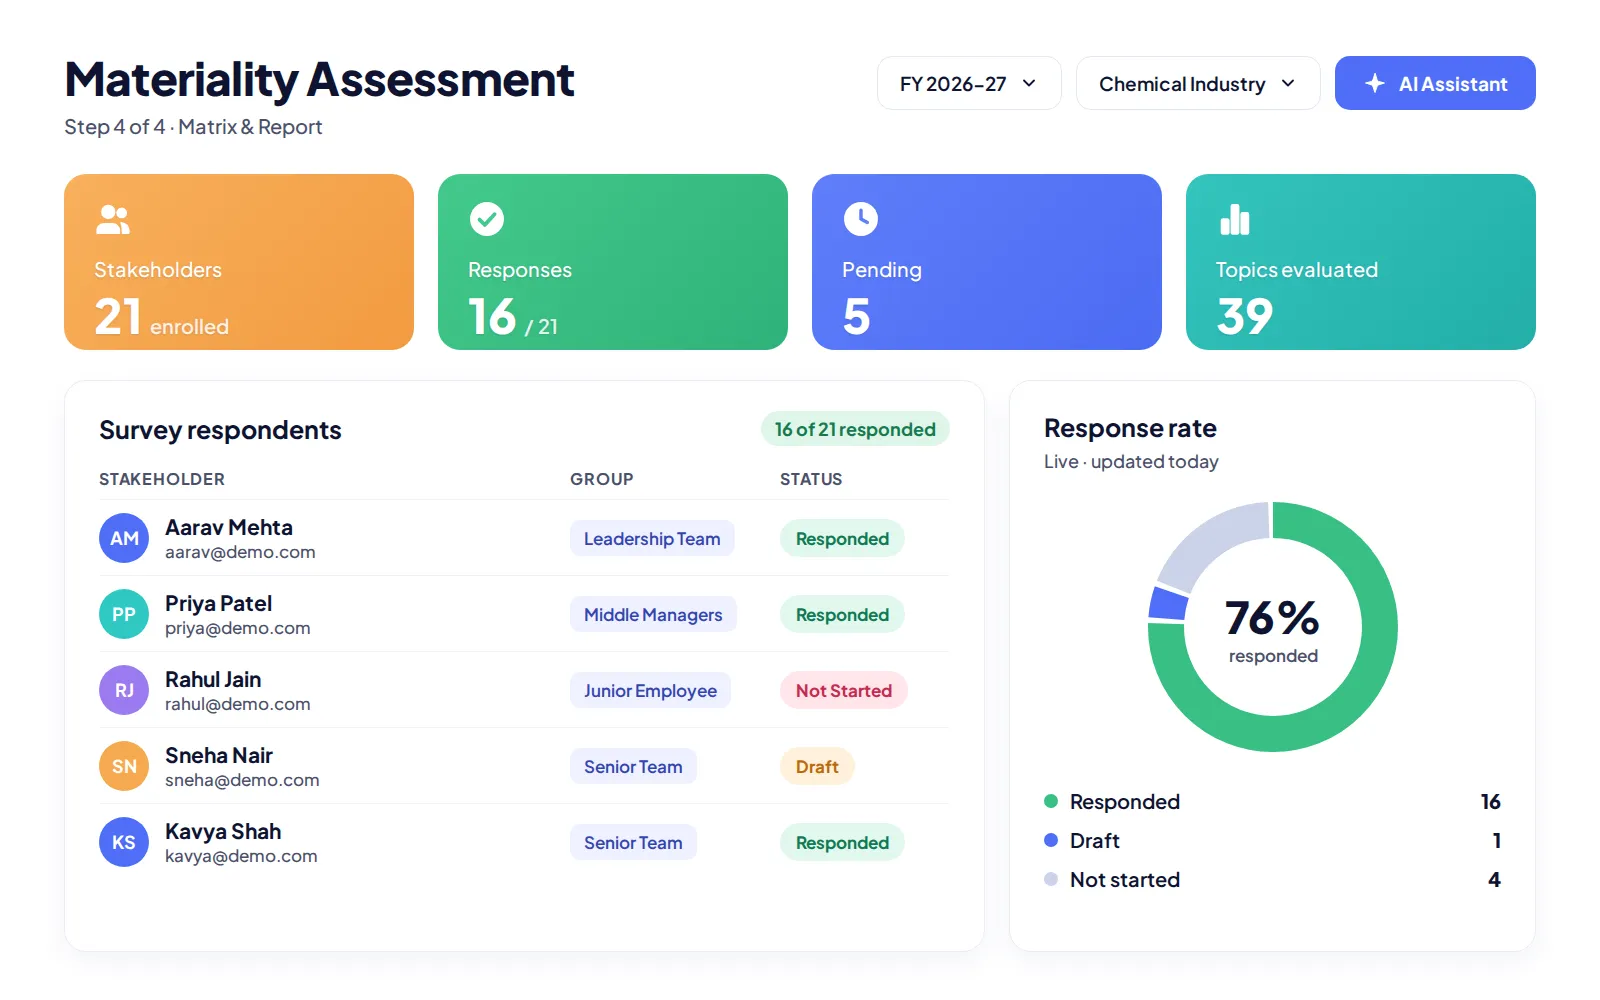Viewport: 1600px width, 1000px height.
Task: Click the STAKEHOLDER column header
Action: (x=162, y=479)
